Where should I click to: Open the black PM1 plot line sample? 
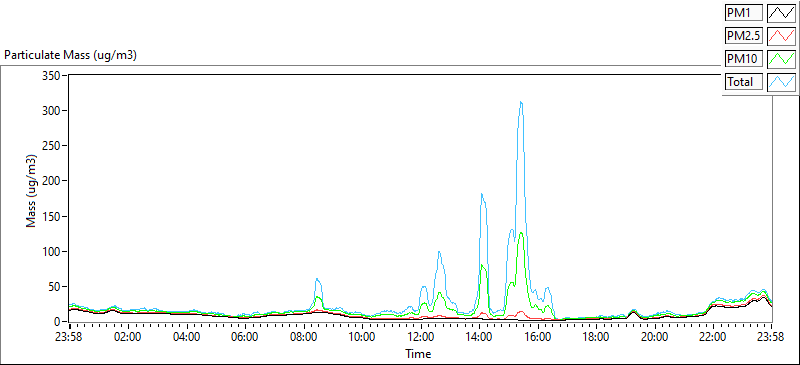782,12
